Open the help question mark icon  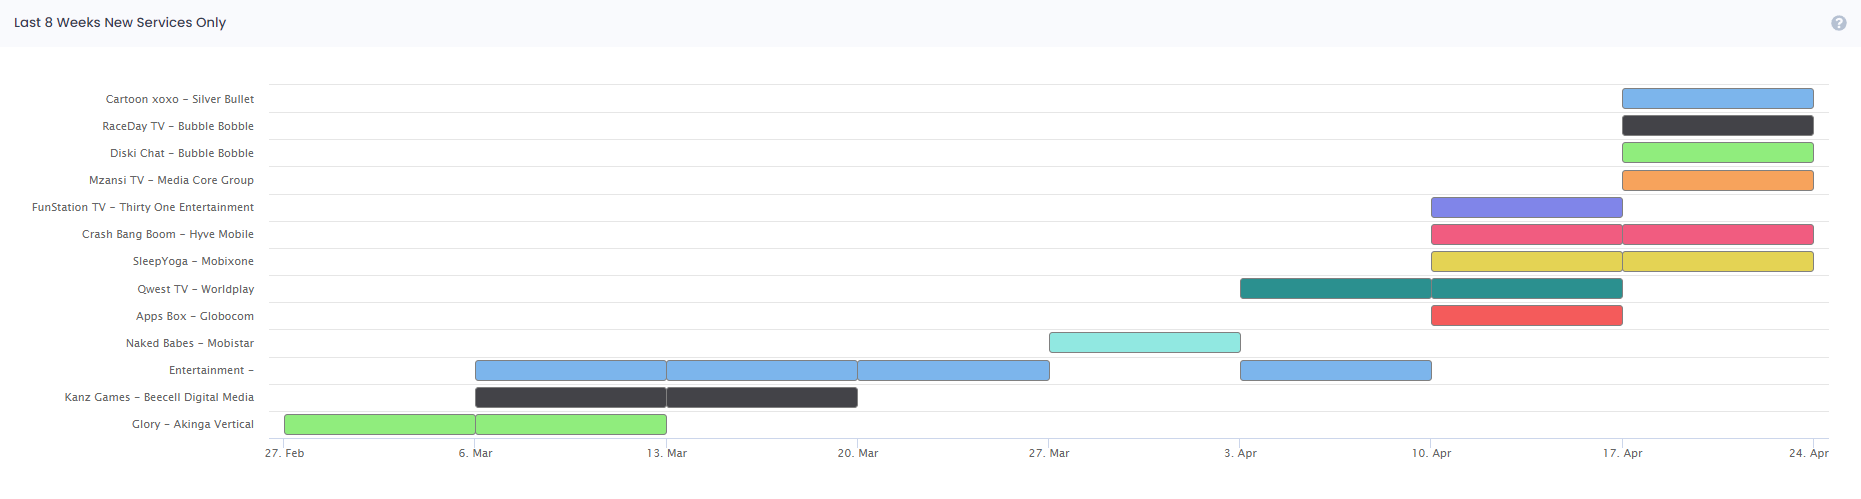(x=1838, y=23)
